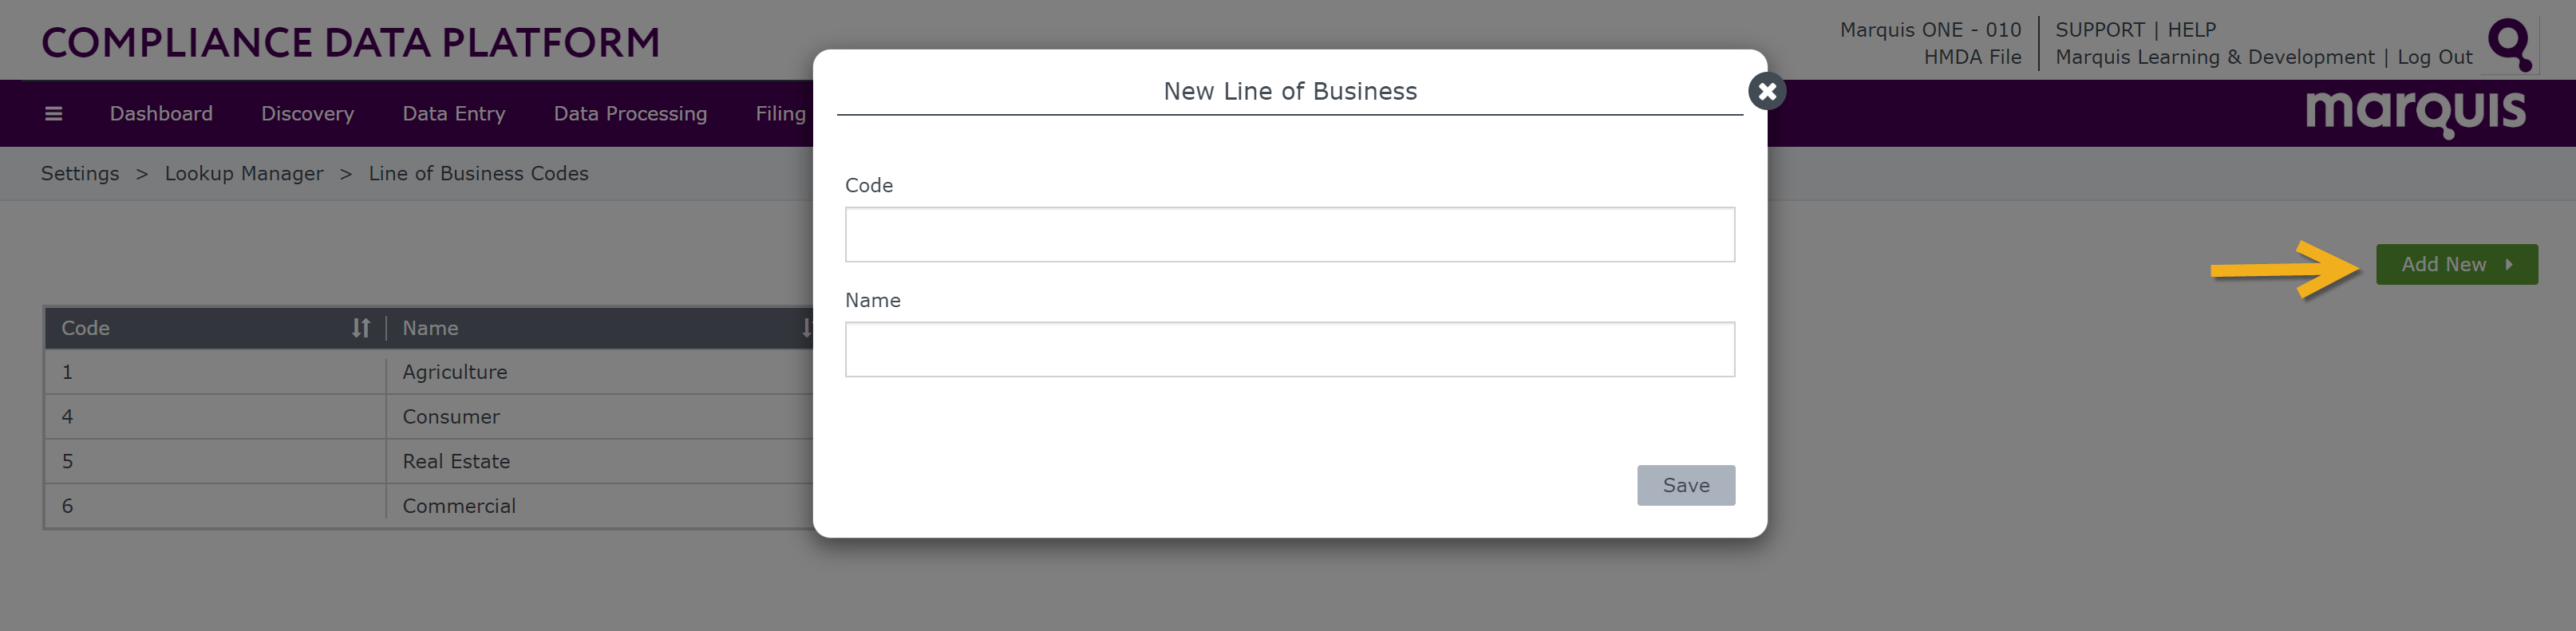Open the hamburger navigation menu
Screen dimensions: 2576x631
54,114
